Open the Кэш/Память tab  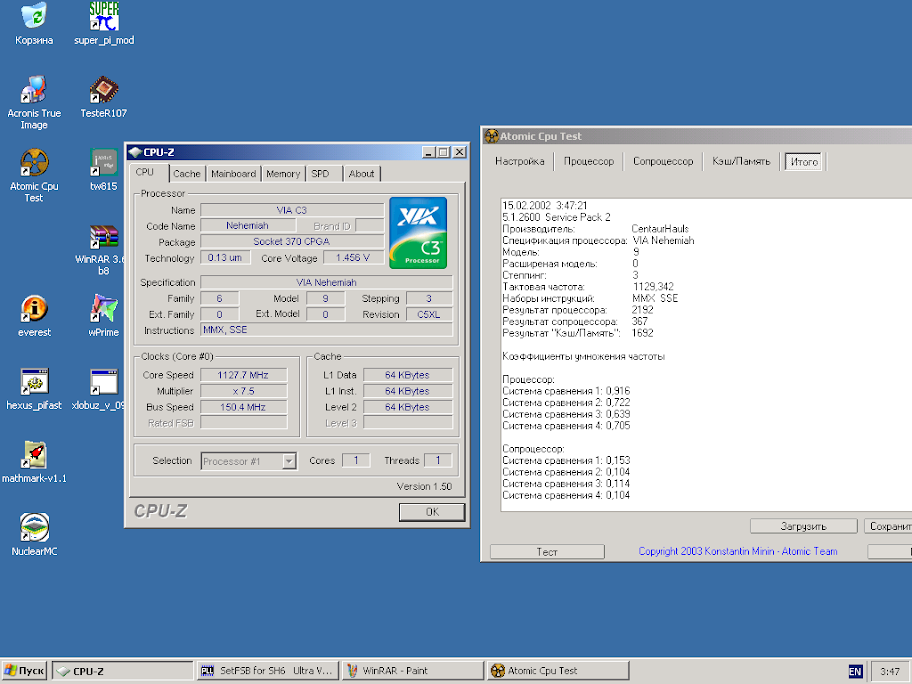click(x=740, y=161)
